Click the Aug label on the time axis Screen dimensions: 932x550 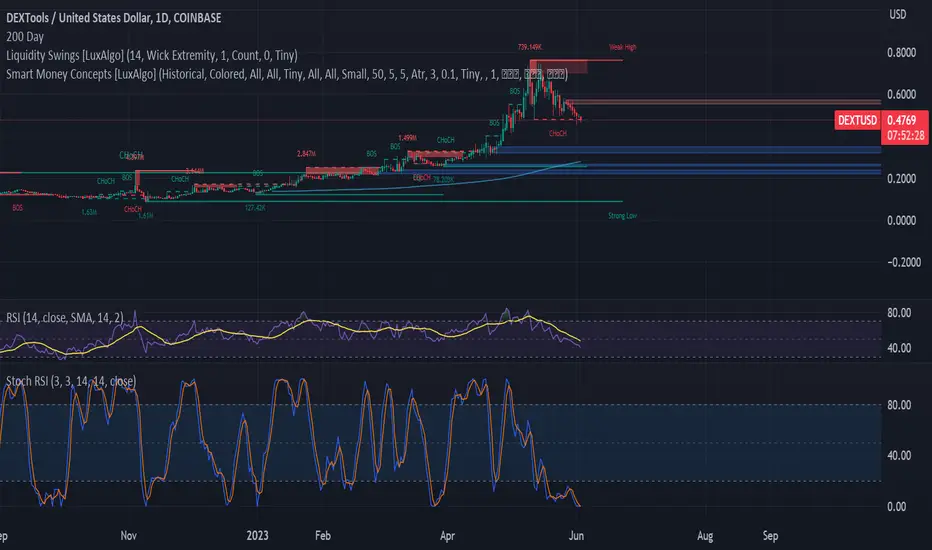tap(705, 536)
